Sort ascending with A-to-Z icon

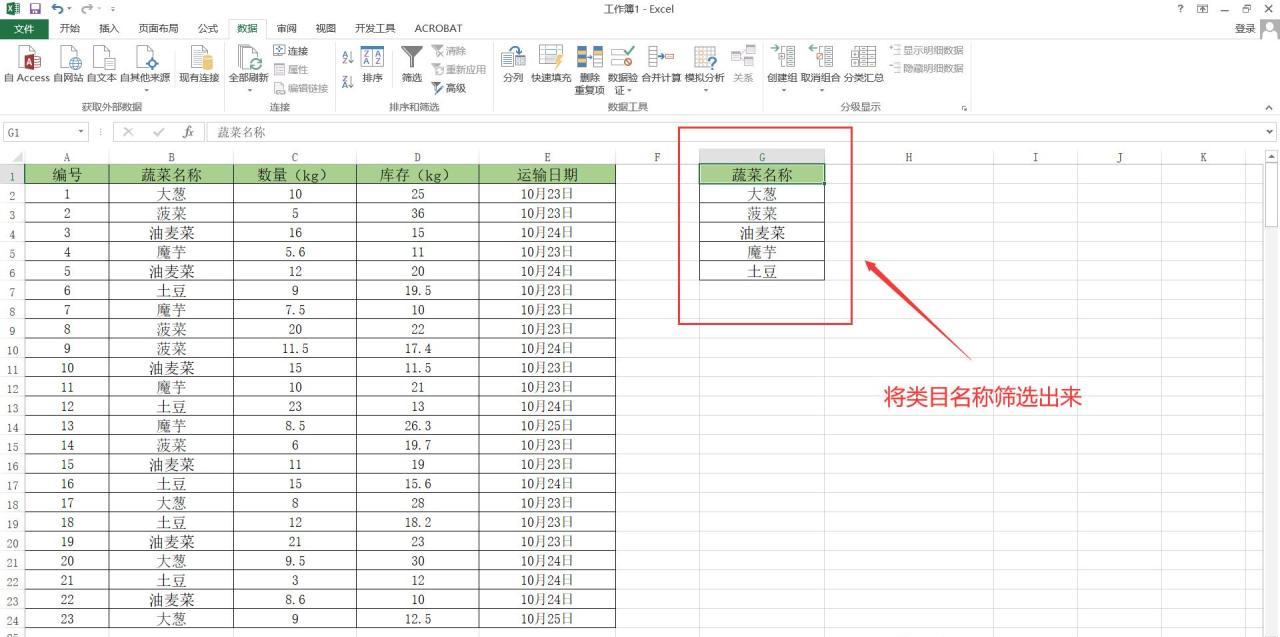click(348, 58)
